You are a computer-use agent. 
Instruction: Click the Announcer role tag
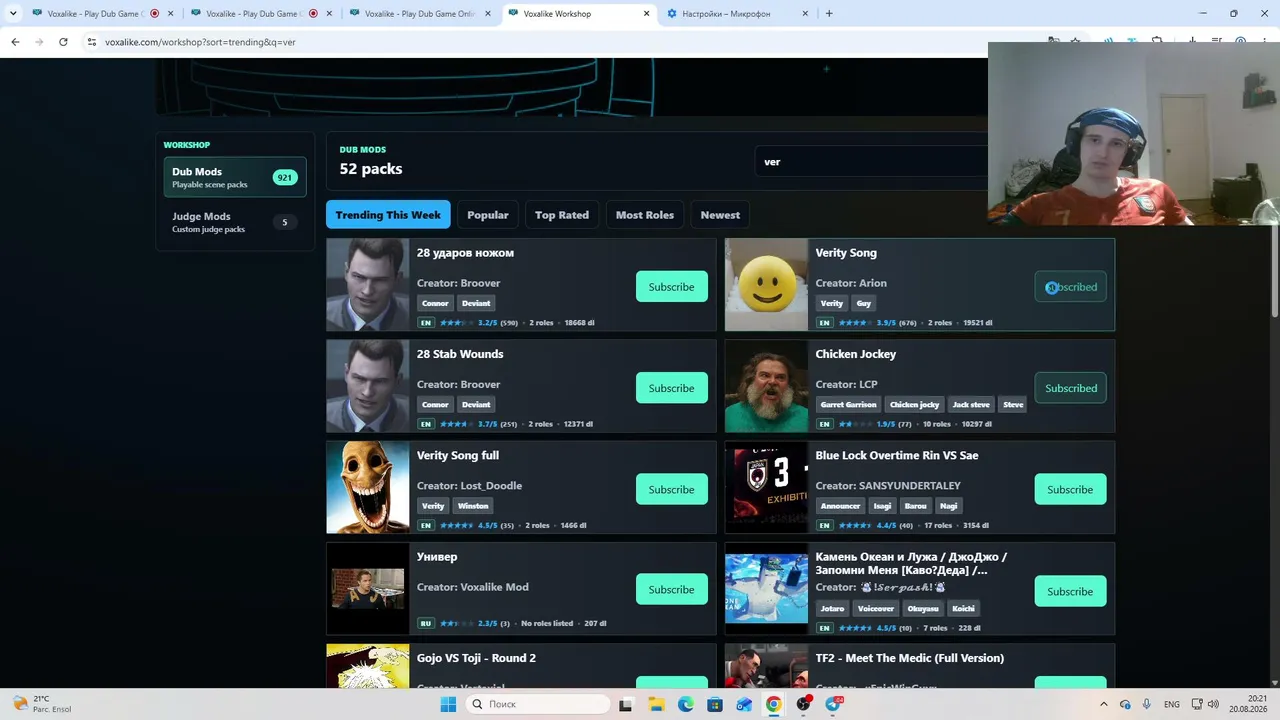coord(840,506)
